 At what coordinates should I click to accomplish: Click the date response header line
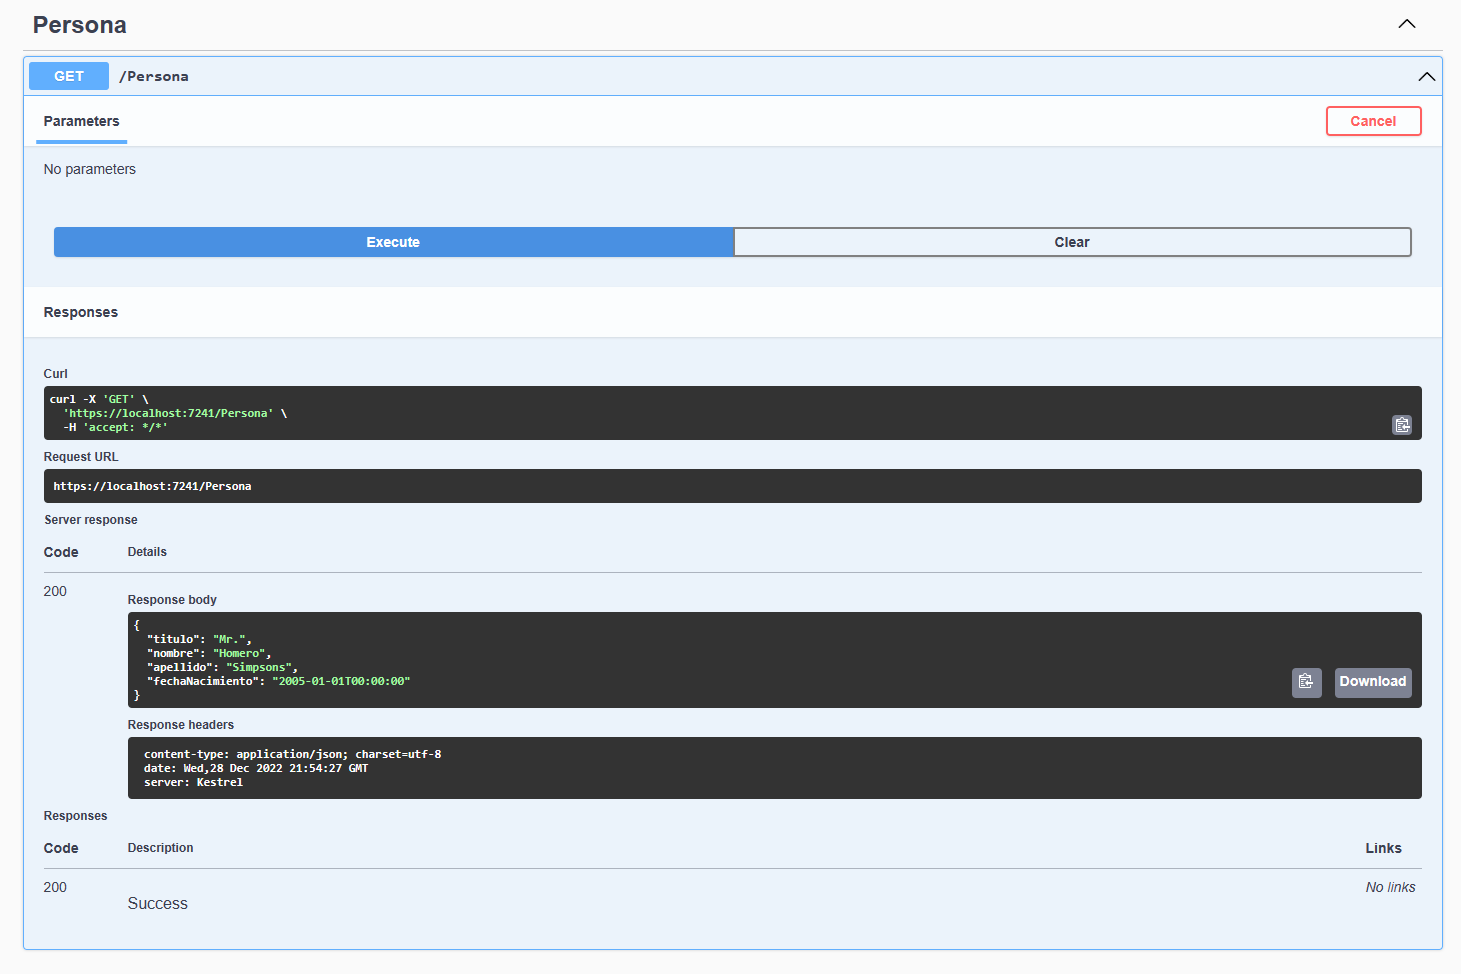(256, 768)
